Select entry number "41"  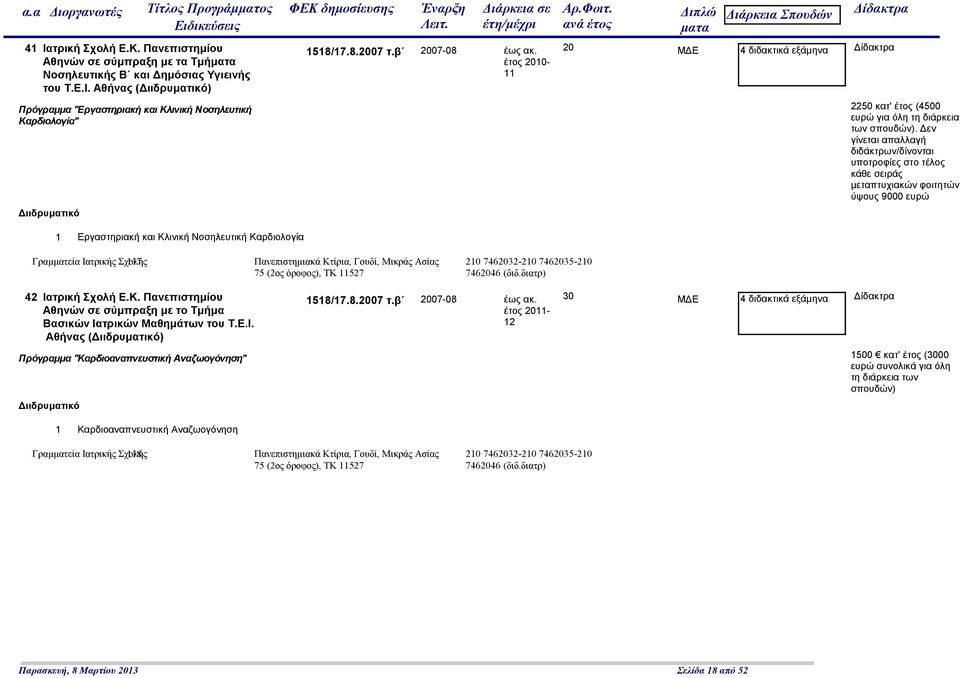[31, 48]
